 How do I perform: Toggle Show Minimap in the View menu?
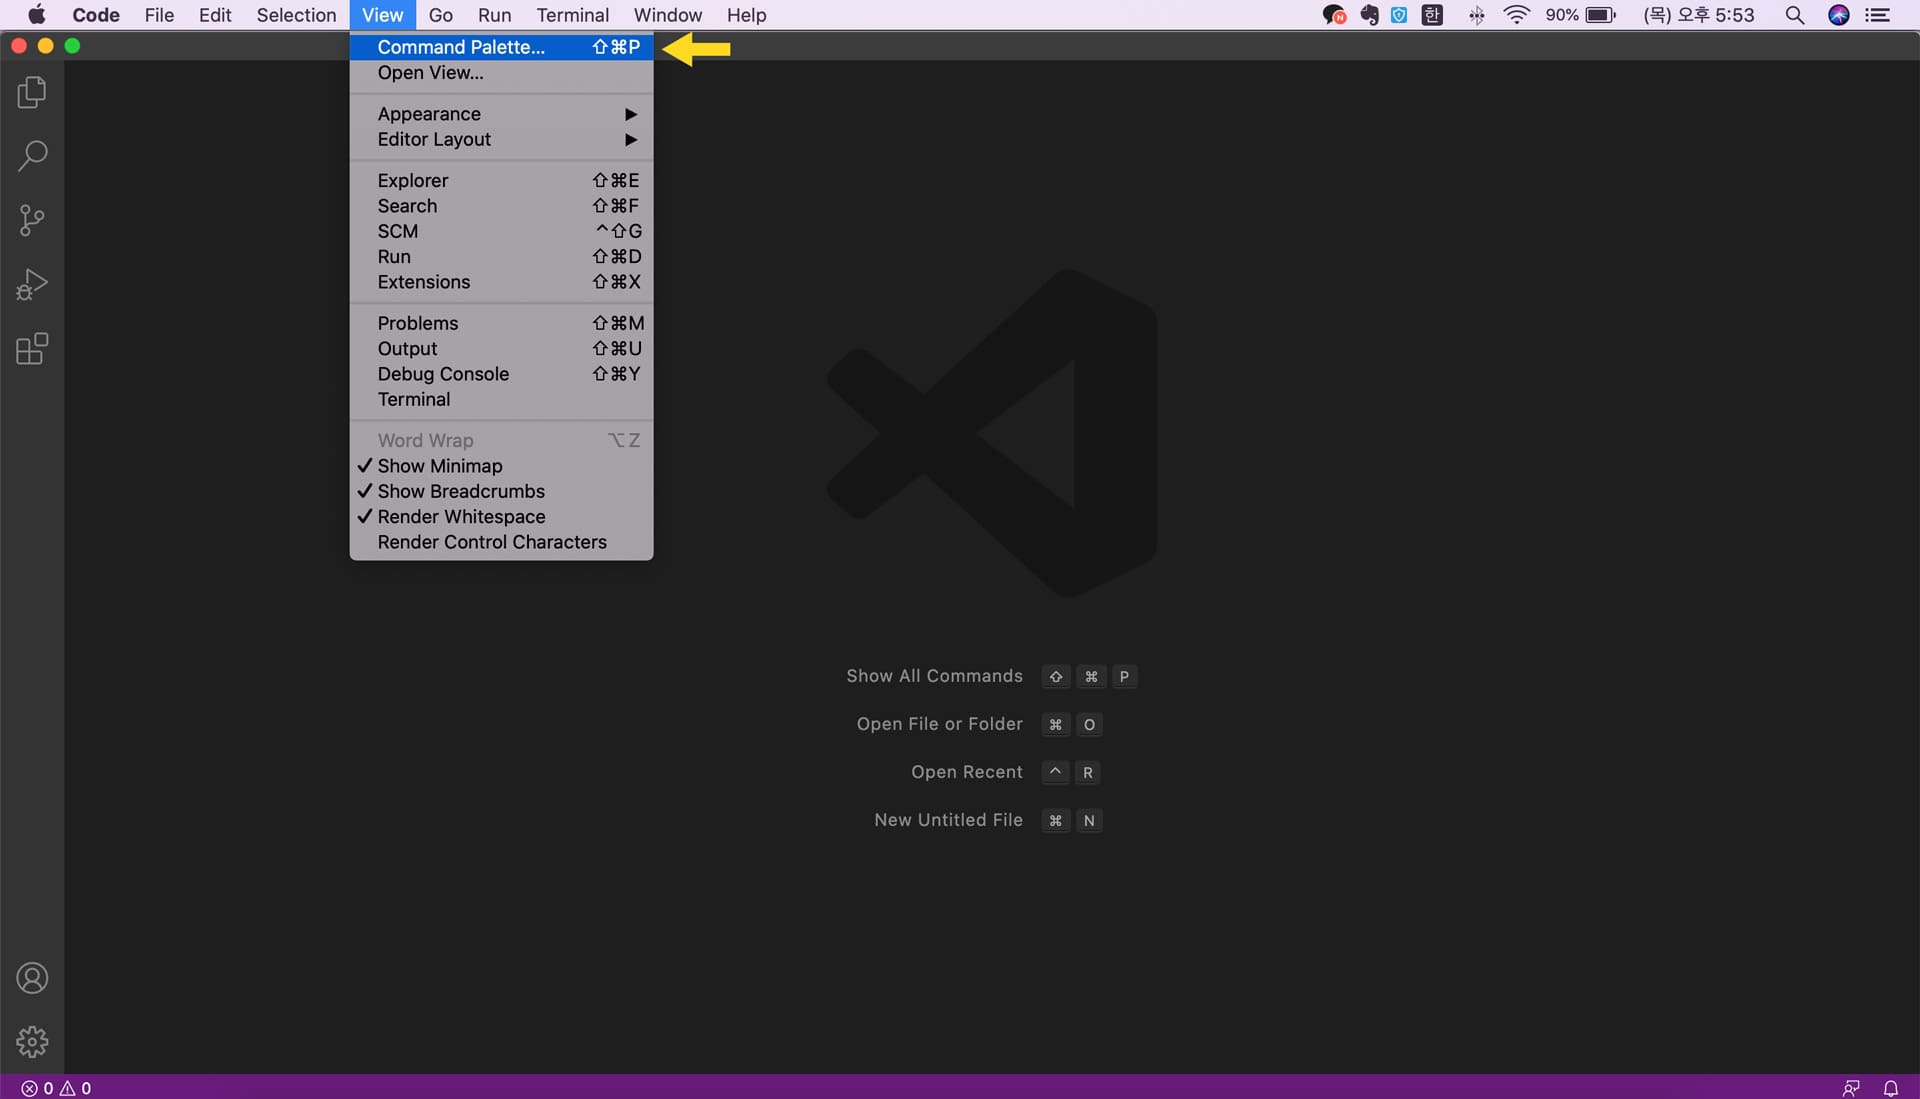(440, 465)
